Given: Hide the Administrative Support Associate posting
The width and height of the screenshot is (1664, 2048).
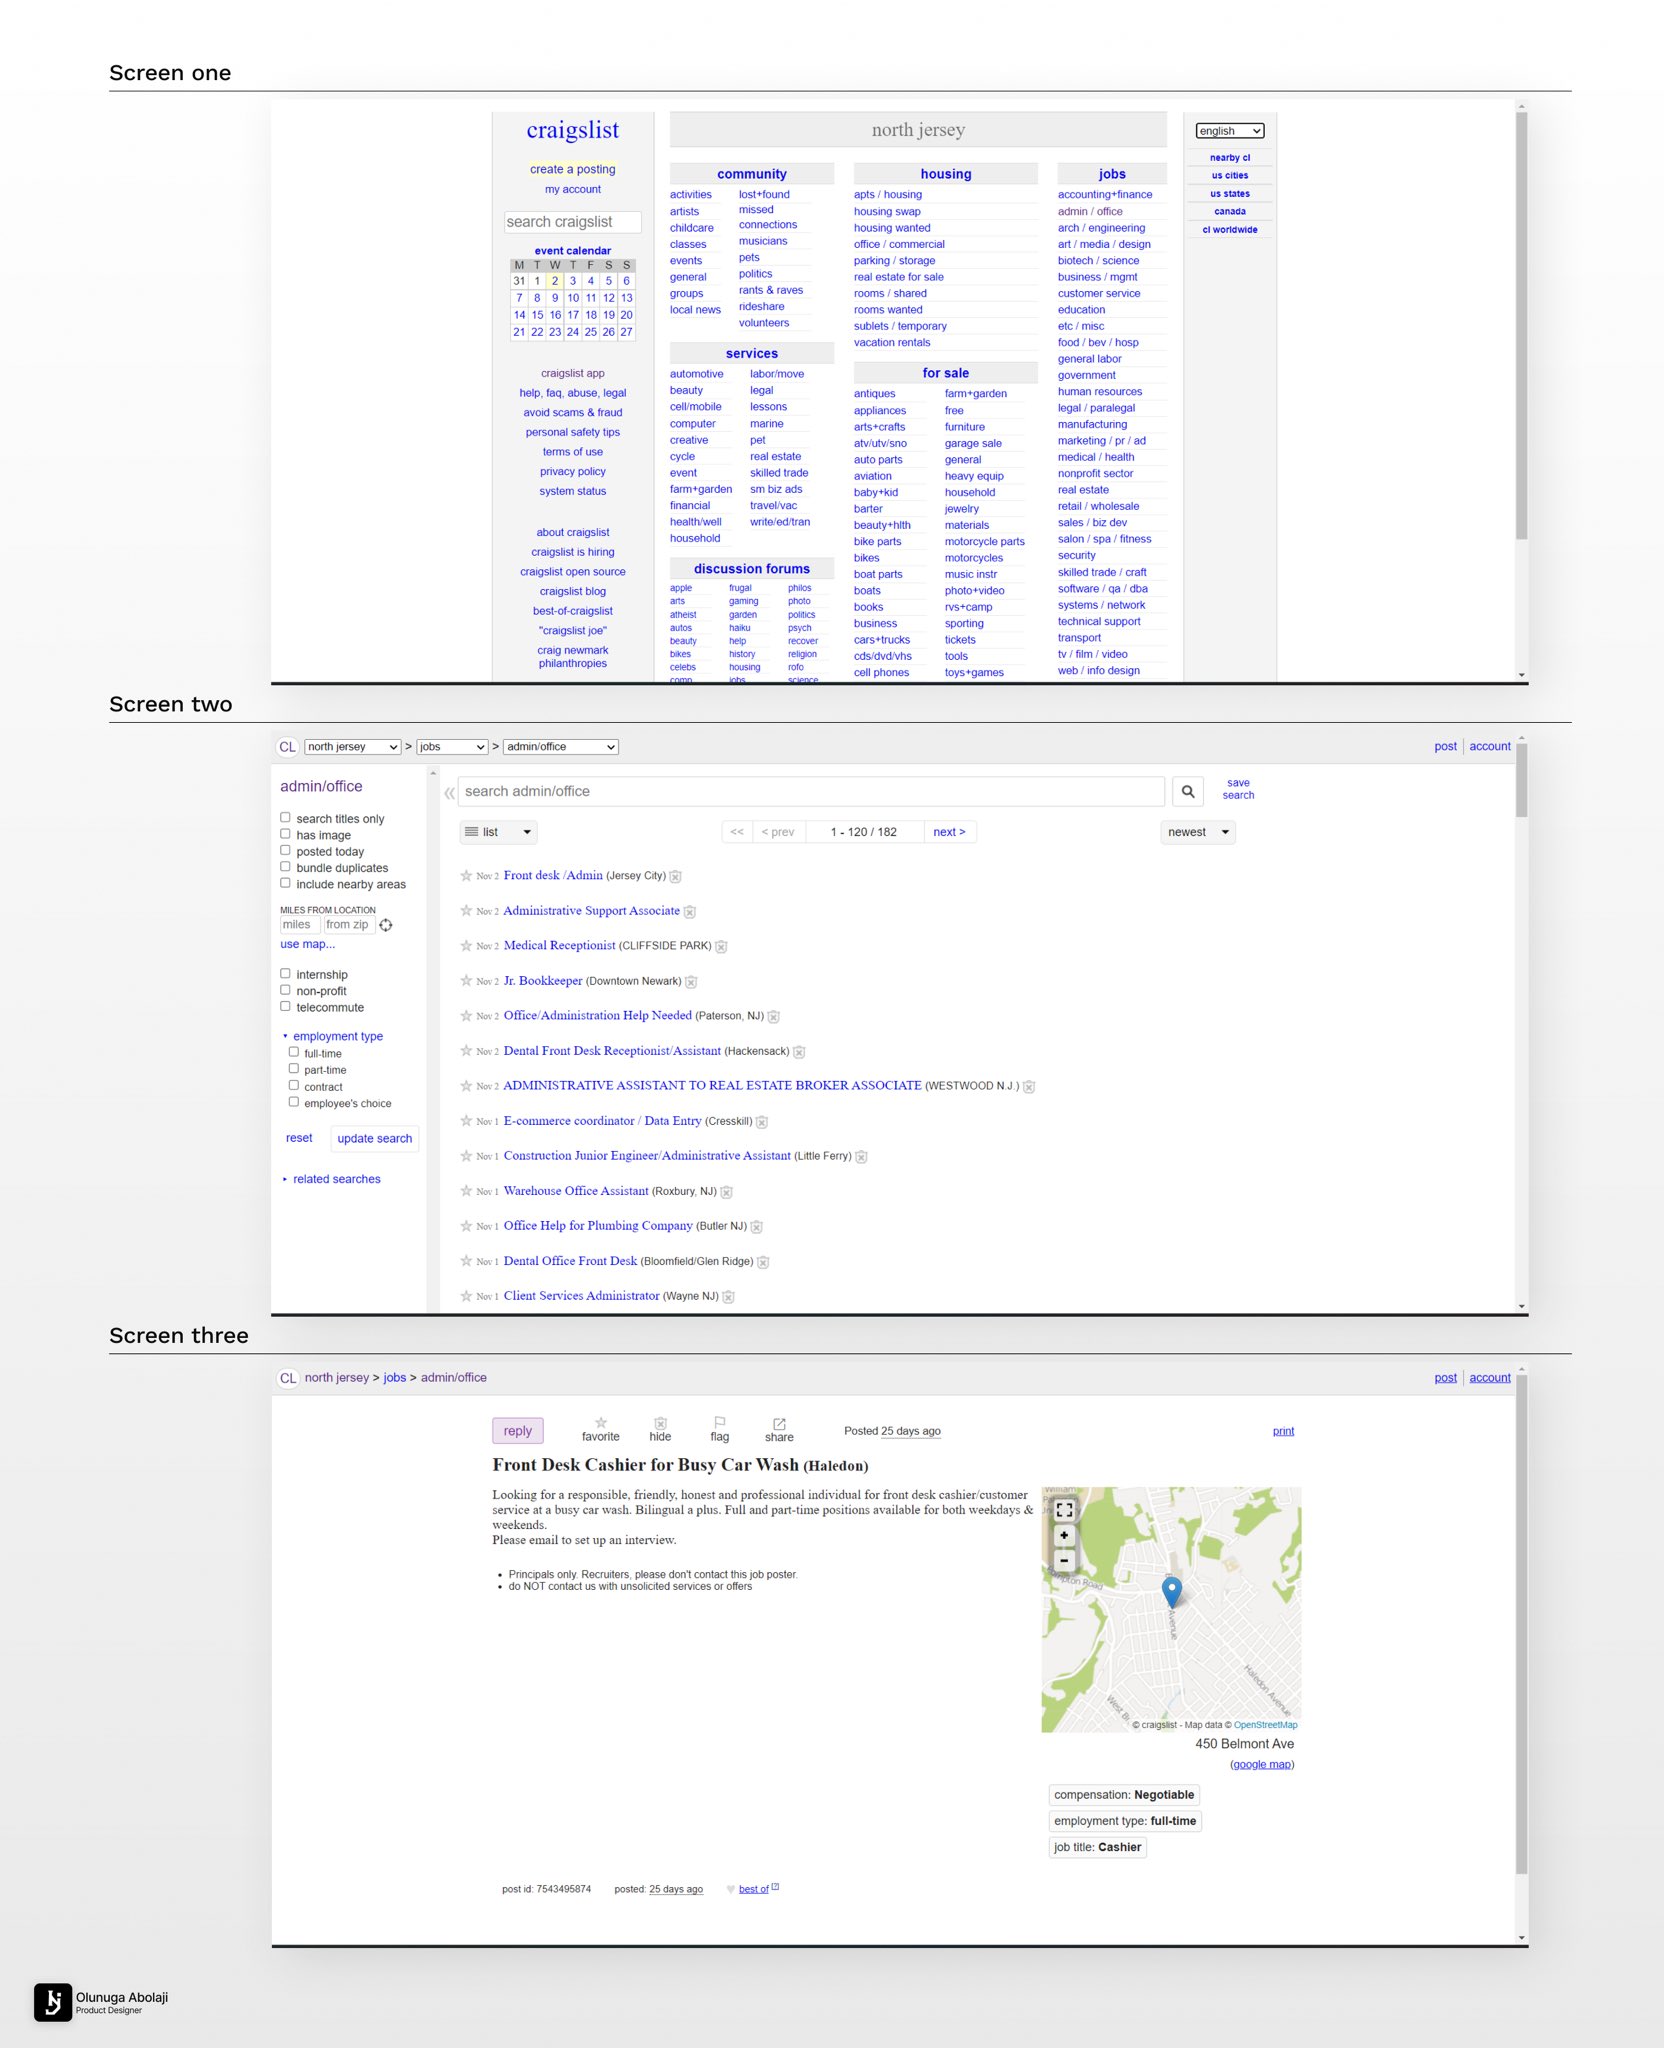Looking at the screenshot, I should tap(690, 912).
